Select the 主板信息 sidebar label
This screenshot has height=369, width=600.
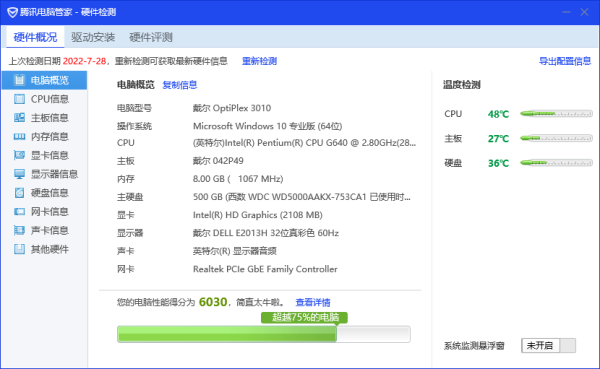[x=50, y=118]
